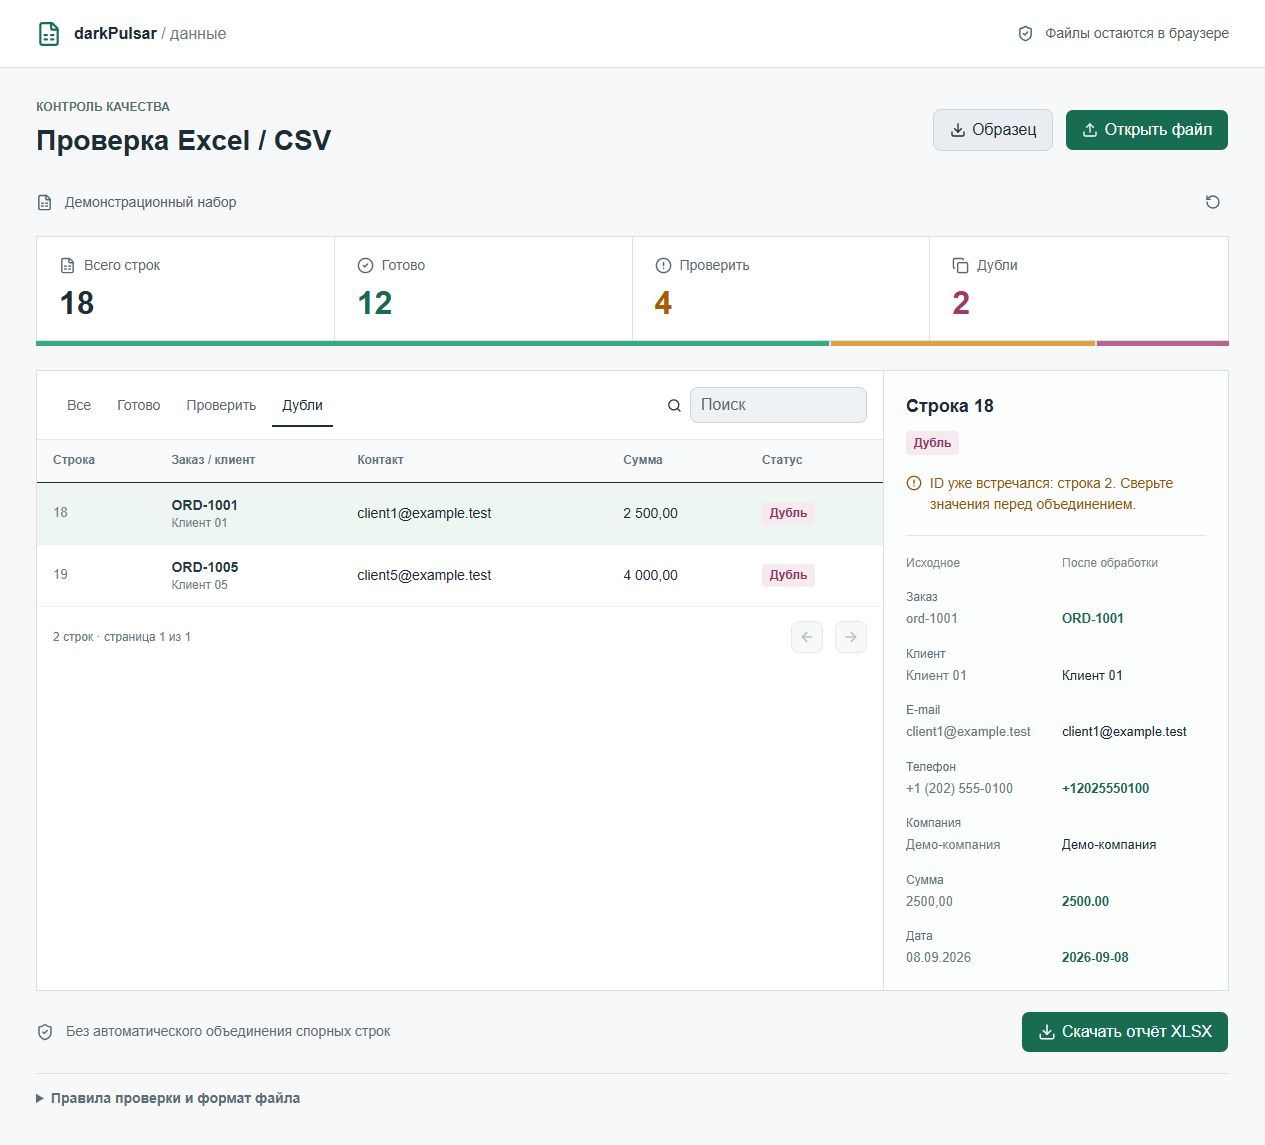Screen dimensions: 1265x1145
Task: Click the 'Заказ / клиент' column header
Action: pos(213,460)
